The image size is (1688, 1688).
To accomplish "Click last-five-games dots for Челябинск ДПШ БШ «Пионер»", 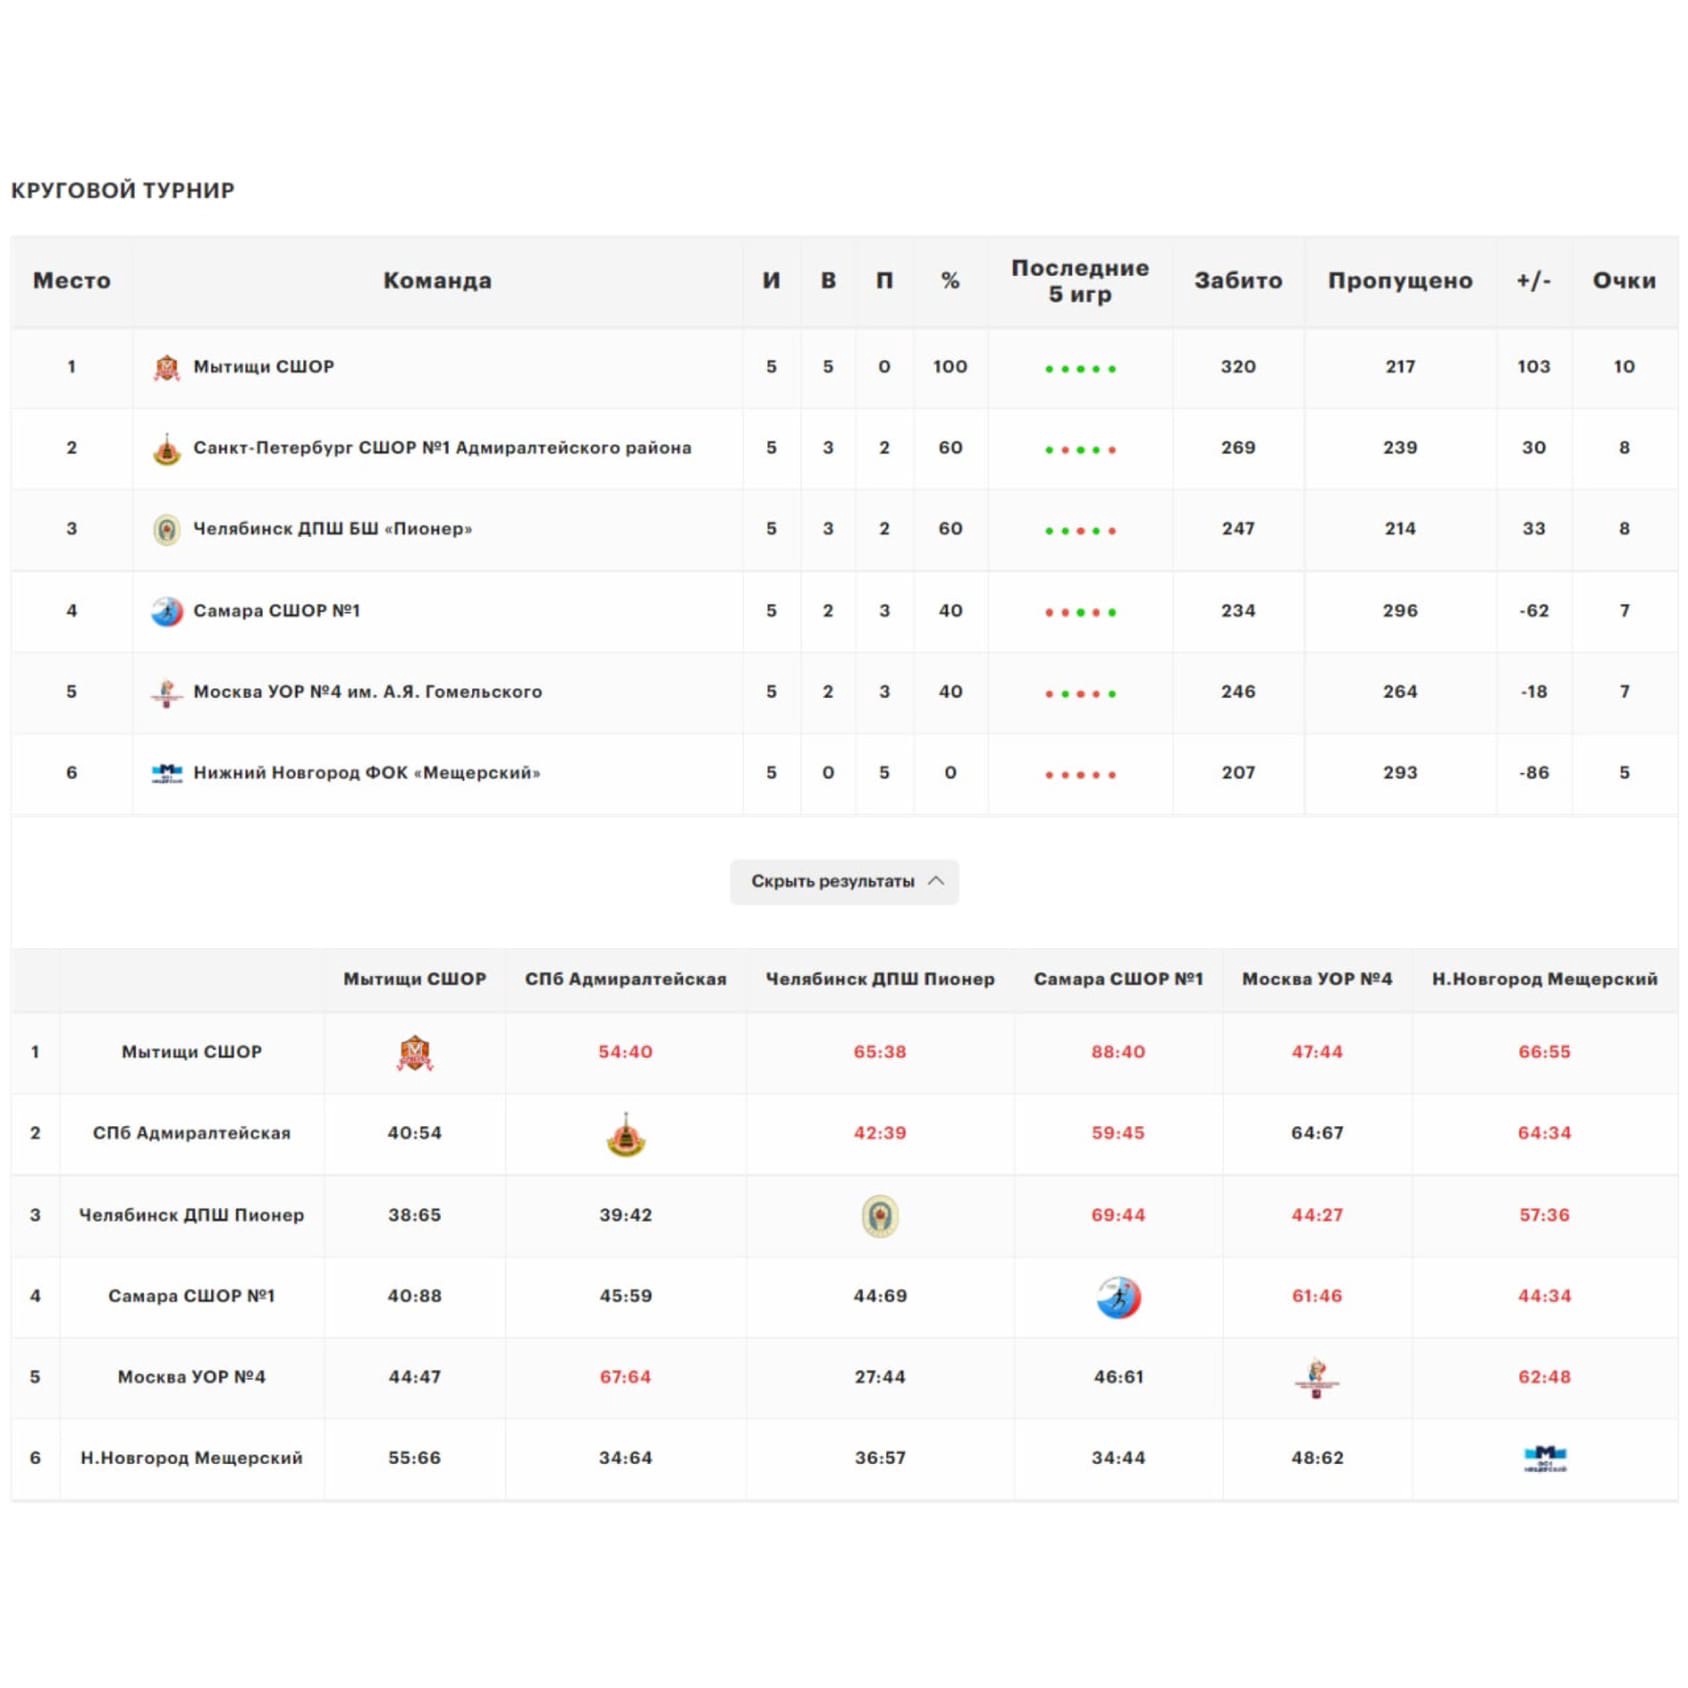I will 1080,531.
